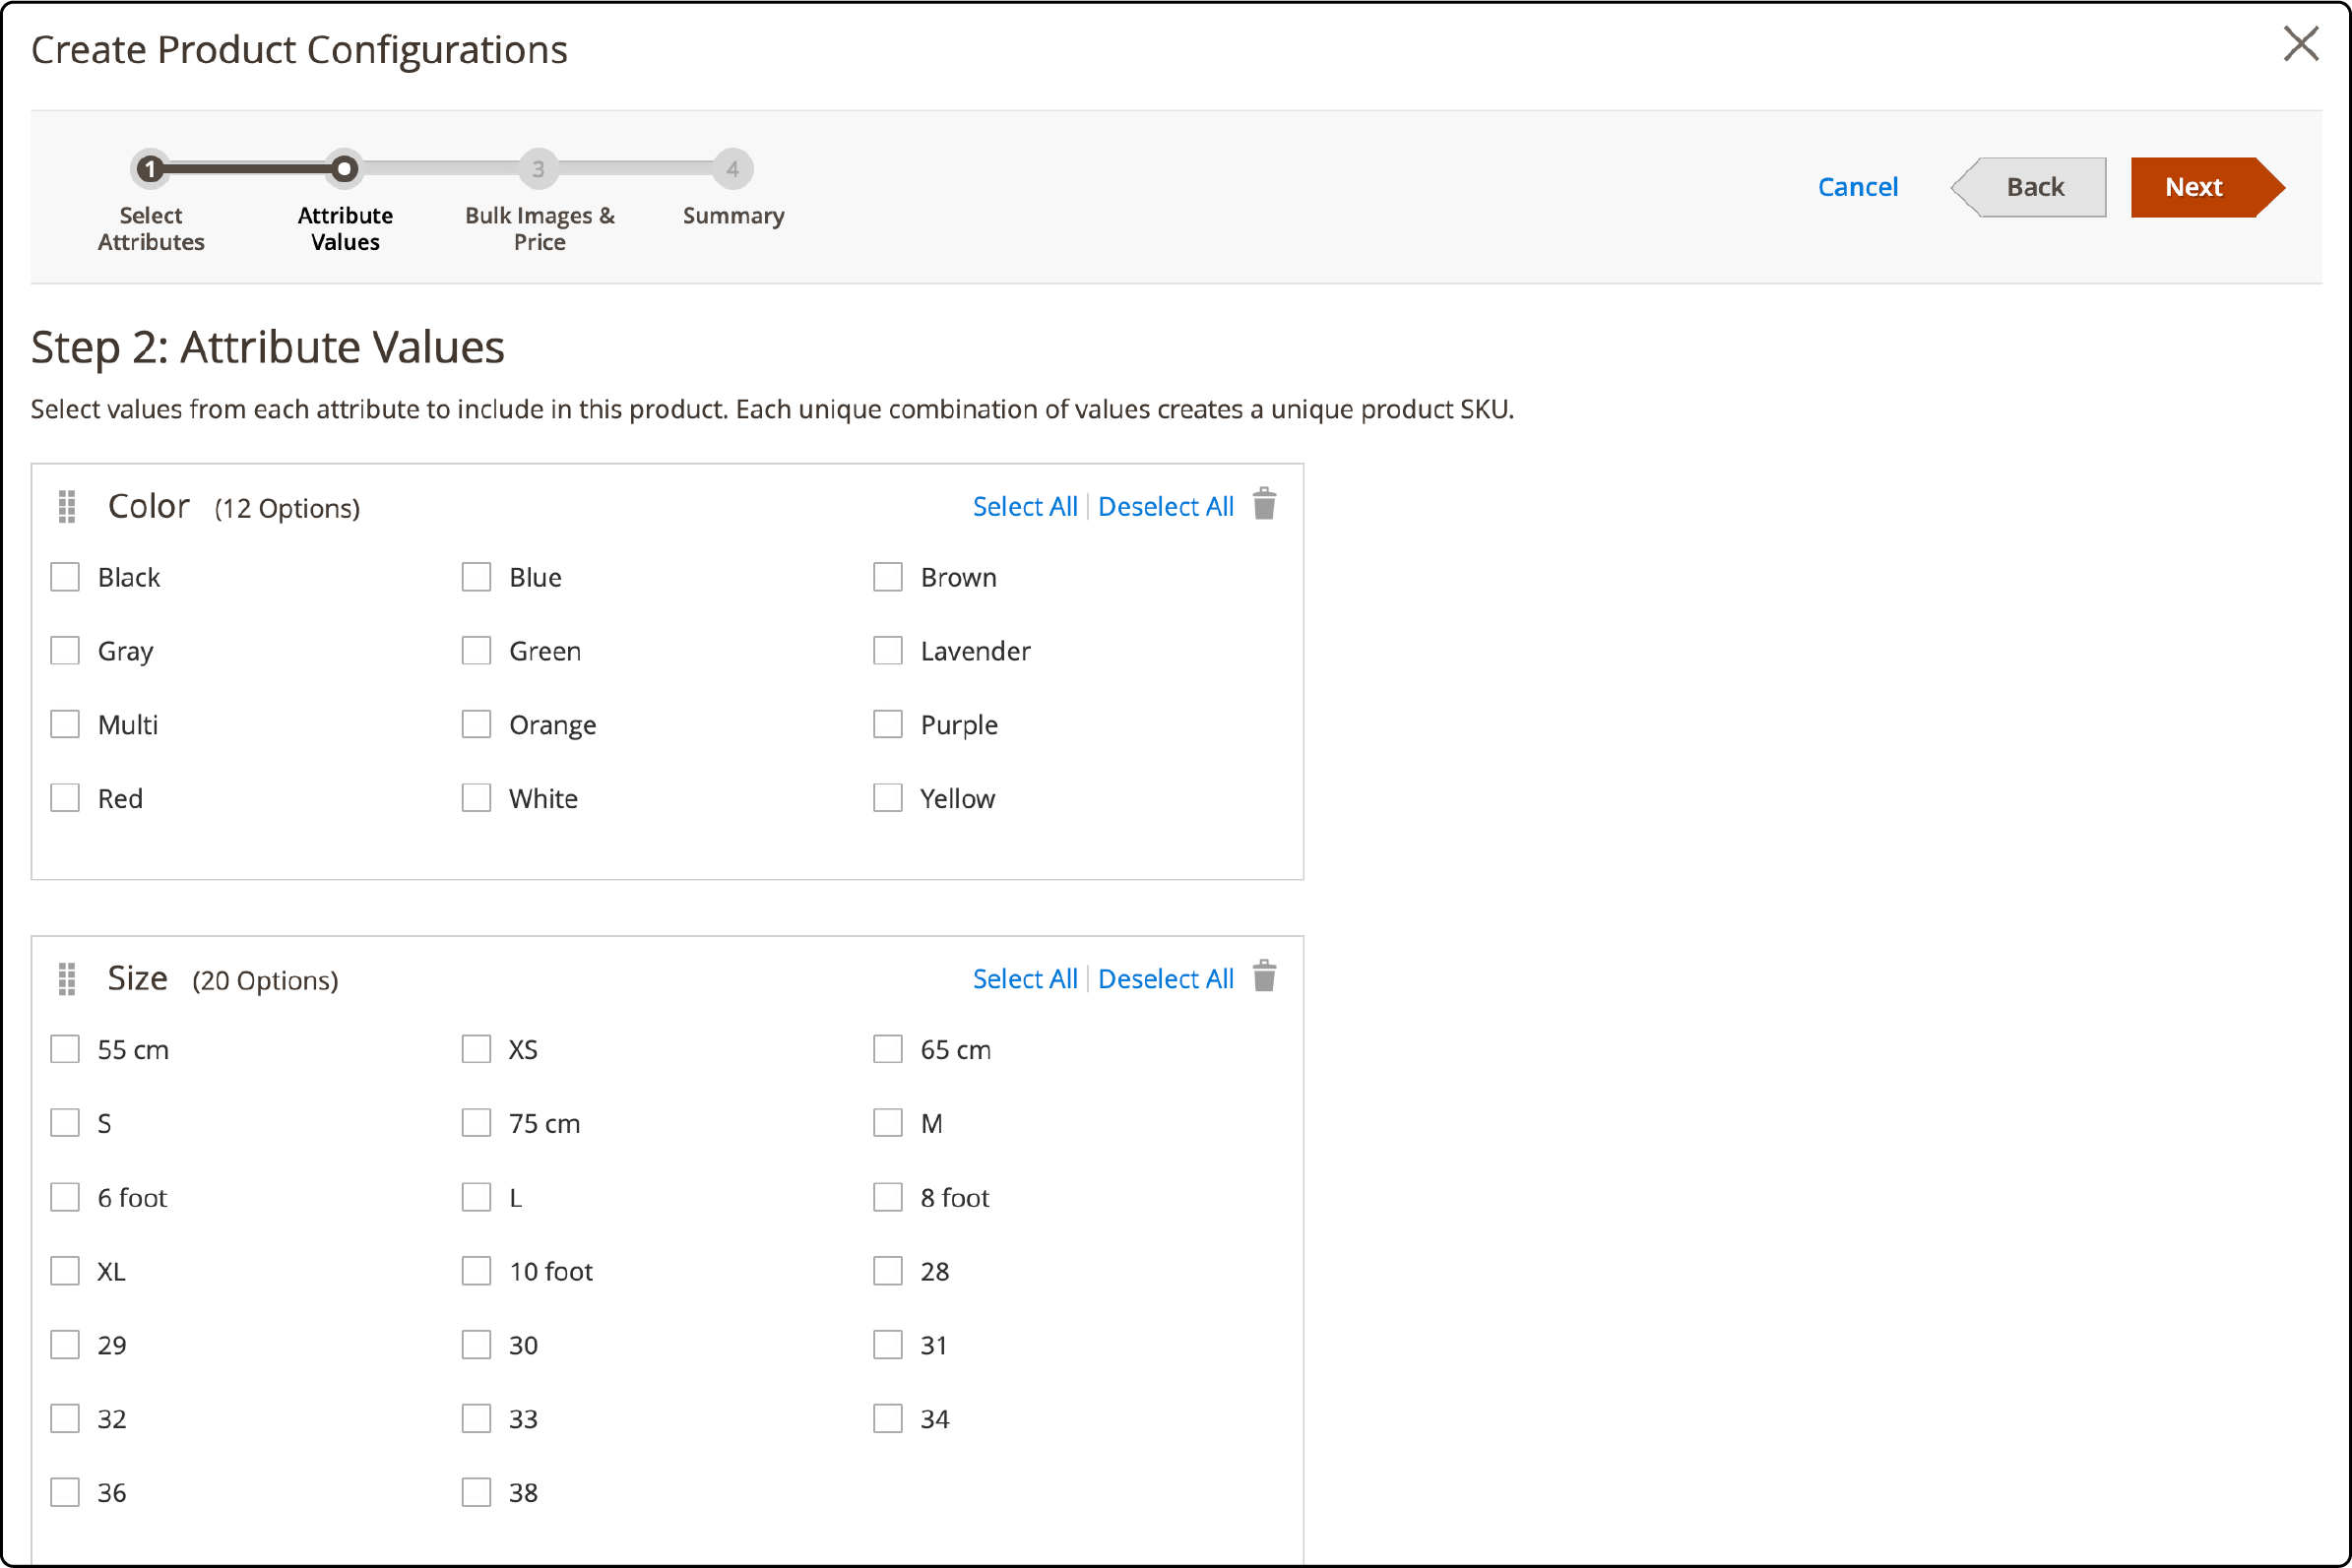Click the delete icon for Color attribute

click(x=1265, y=504)
